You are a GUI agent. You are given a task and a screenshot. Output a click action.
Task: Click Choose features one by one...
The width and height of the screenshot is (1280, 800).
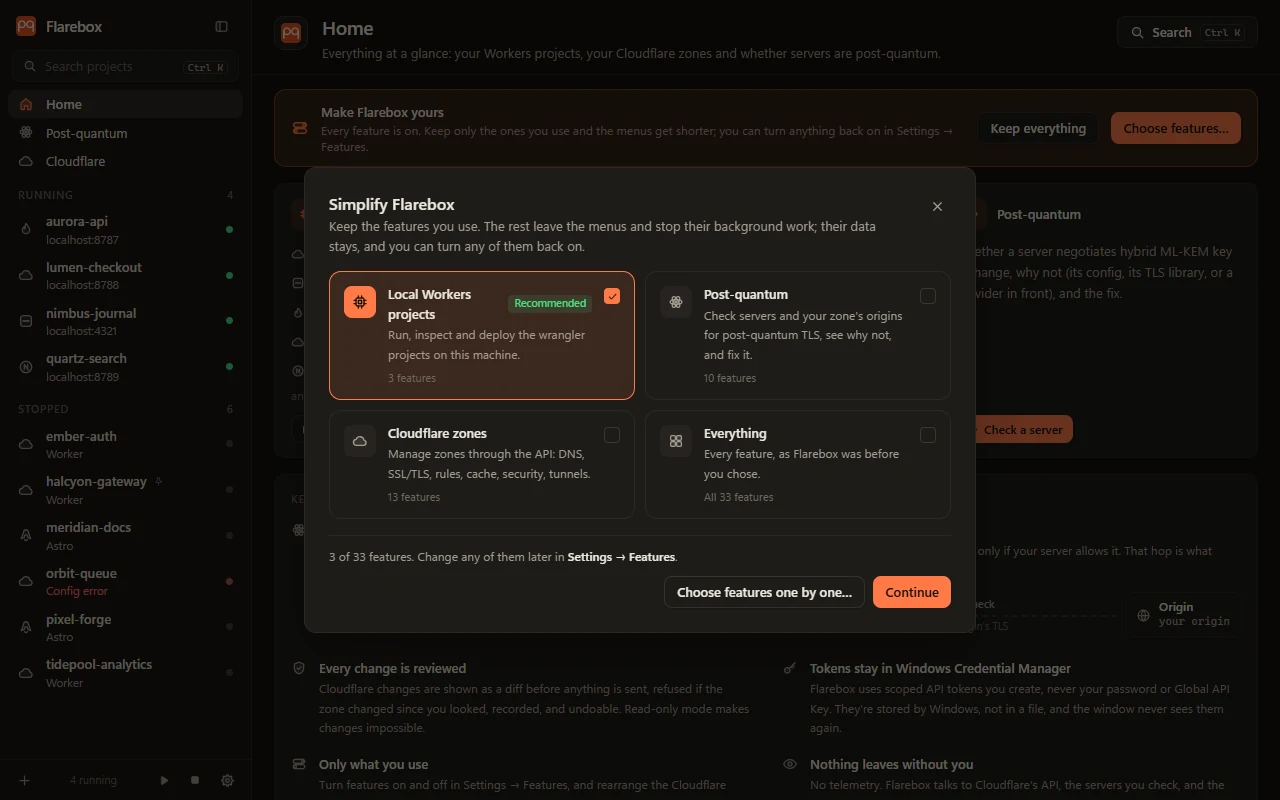click(x=764, y=592)
